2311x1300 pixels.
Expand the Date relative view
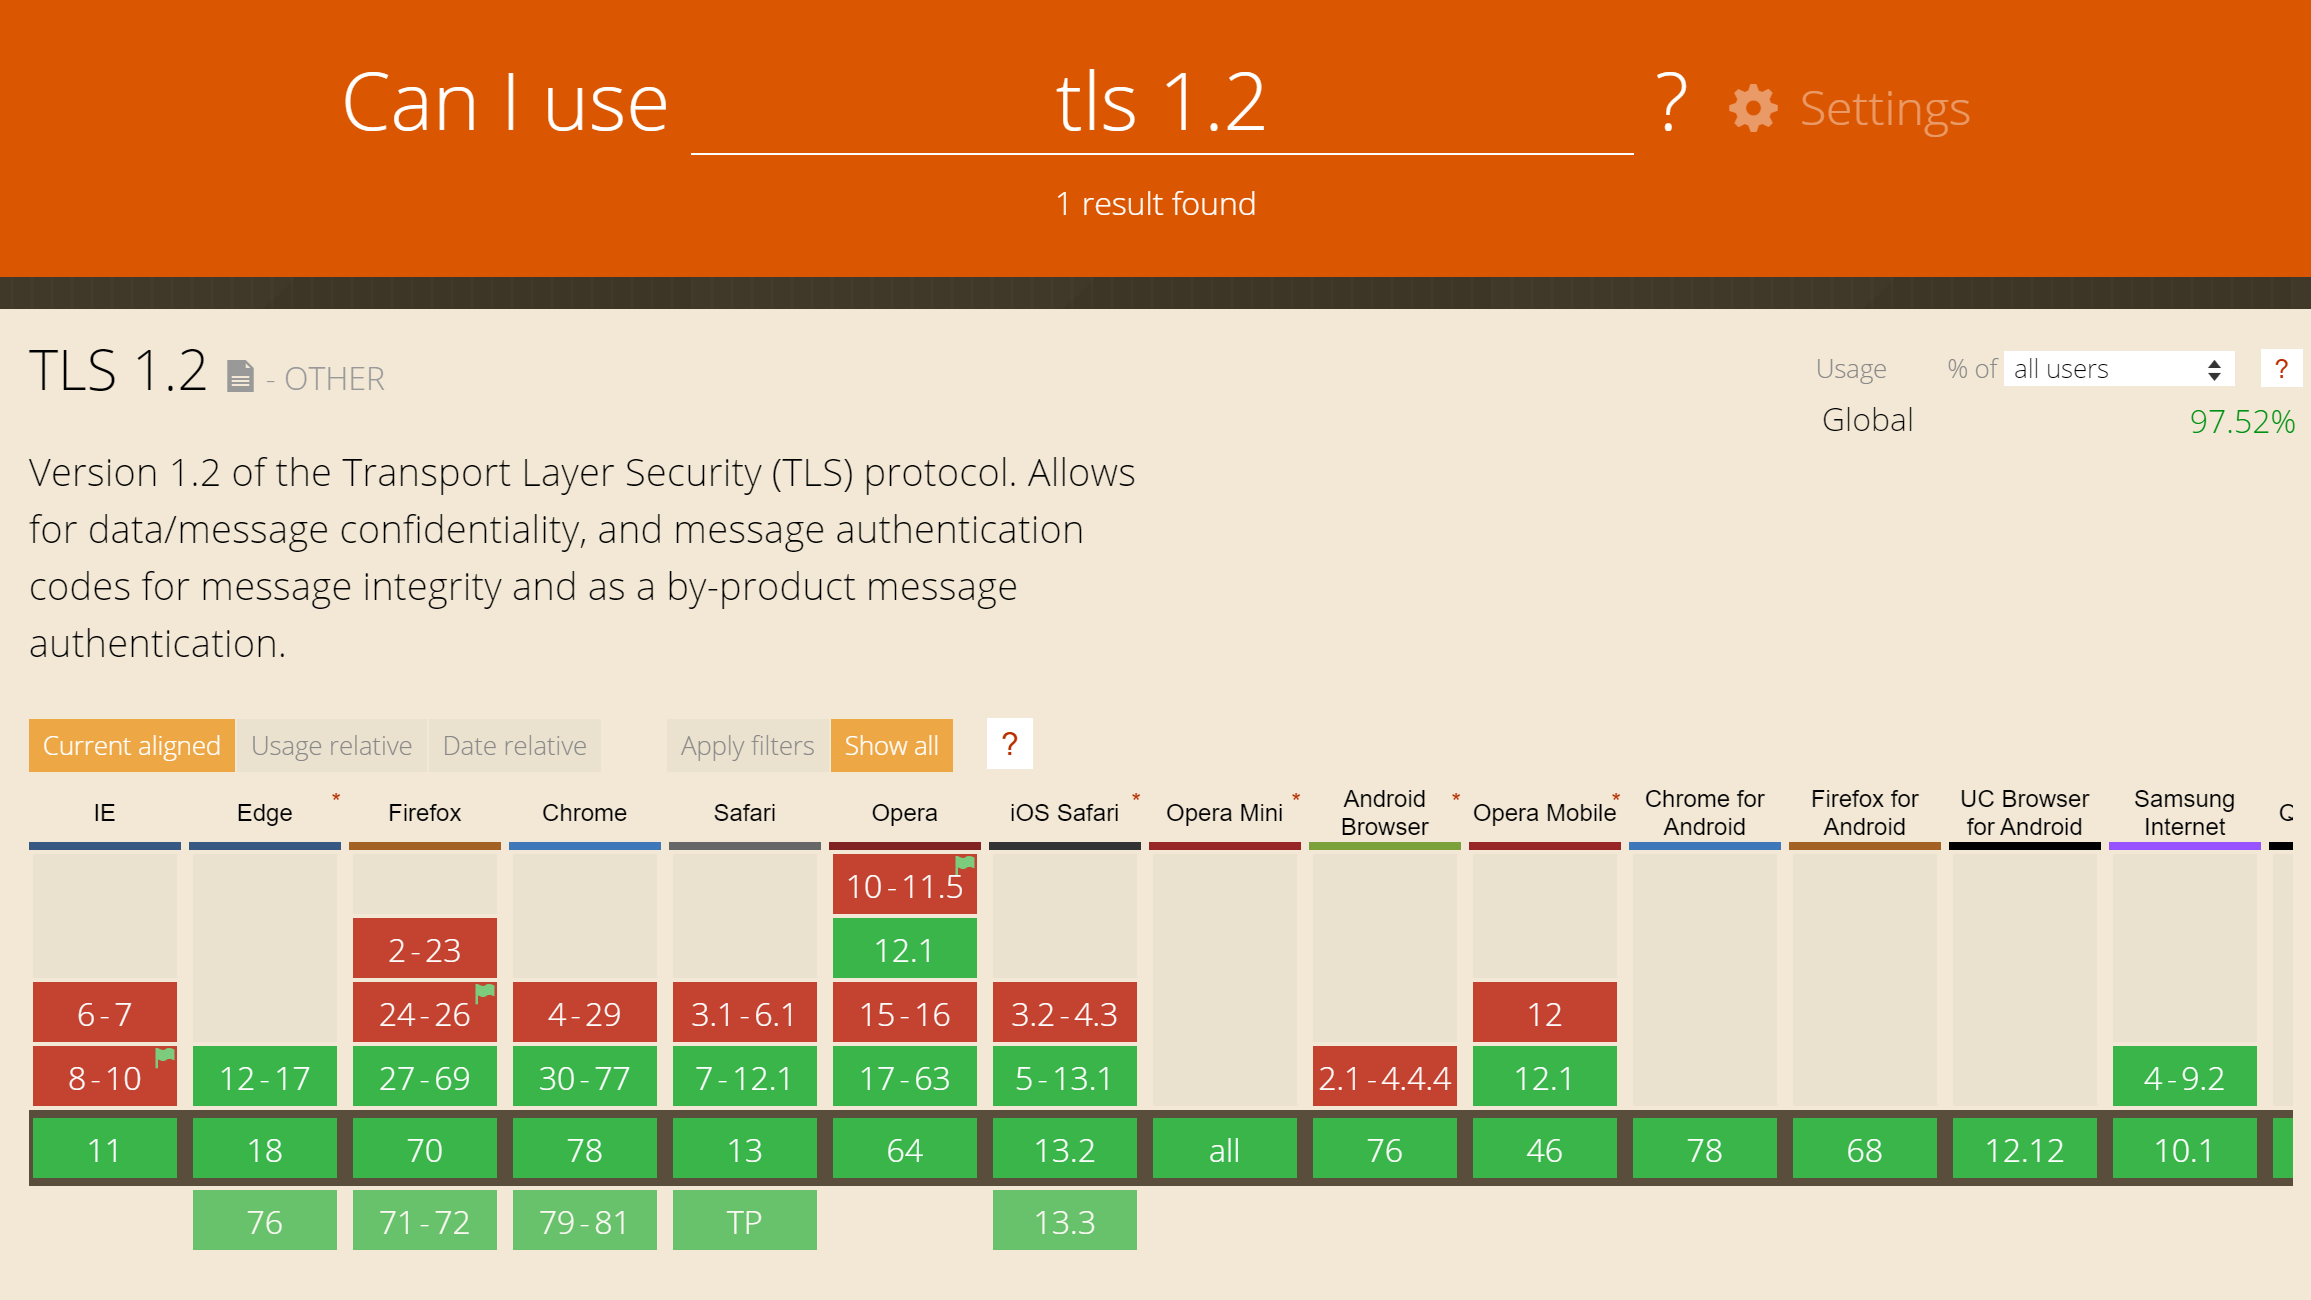click(x=514, y=744)
